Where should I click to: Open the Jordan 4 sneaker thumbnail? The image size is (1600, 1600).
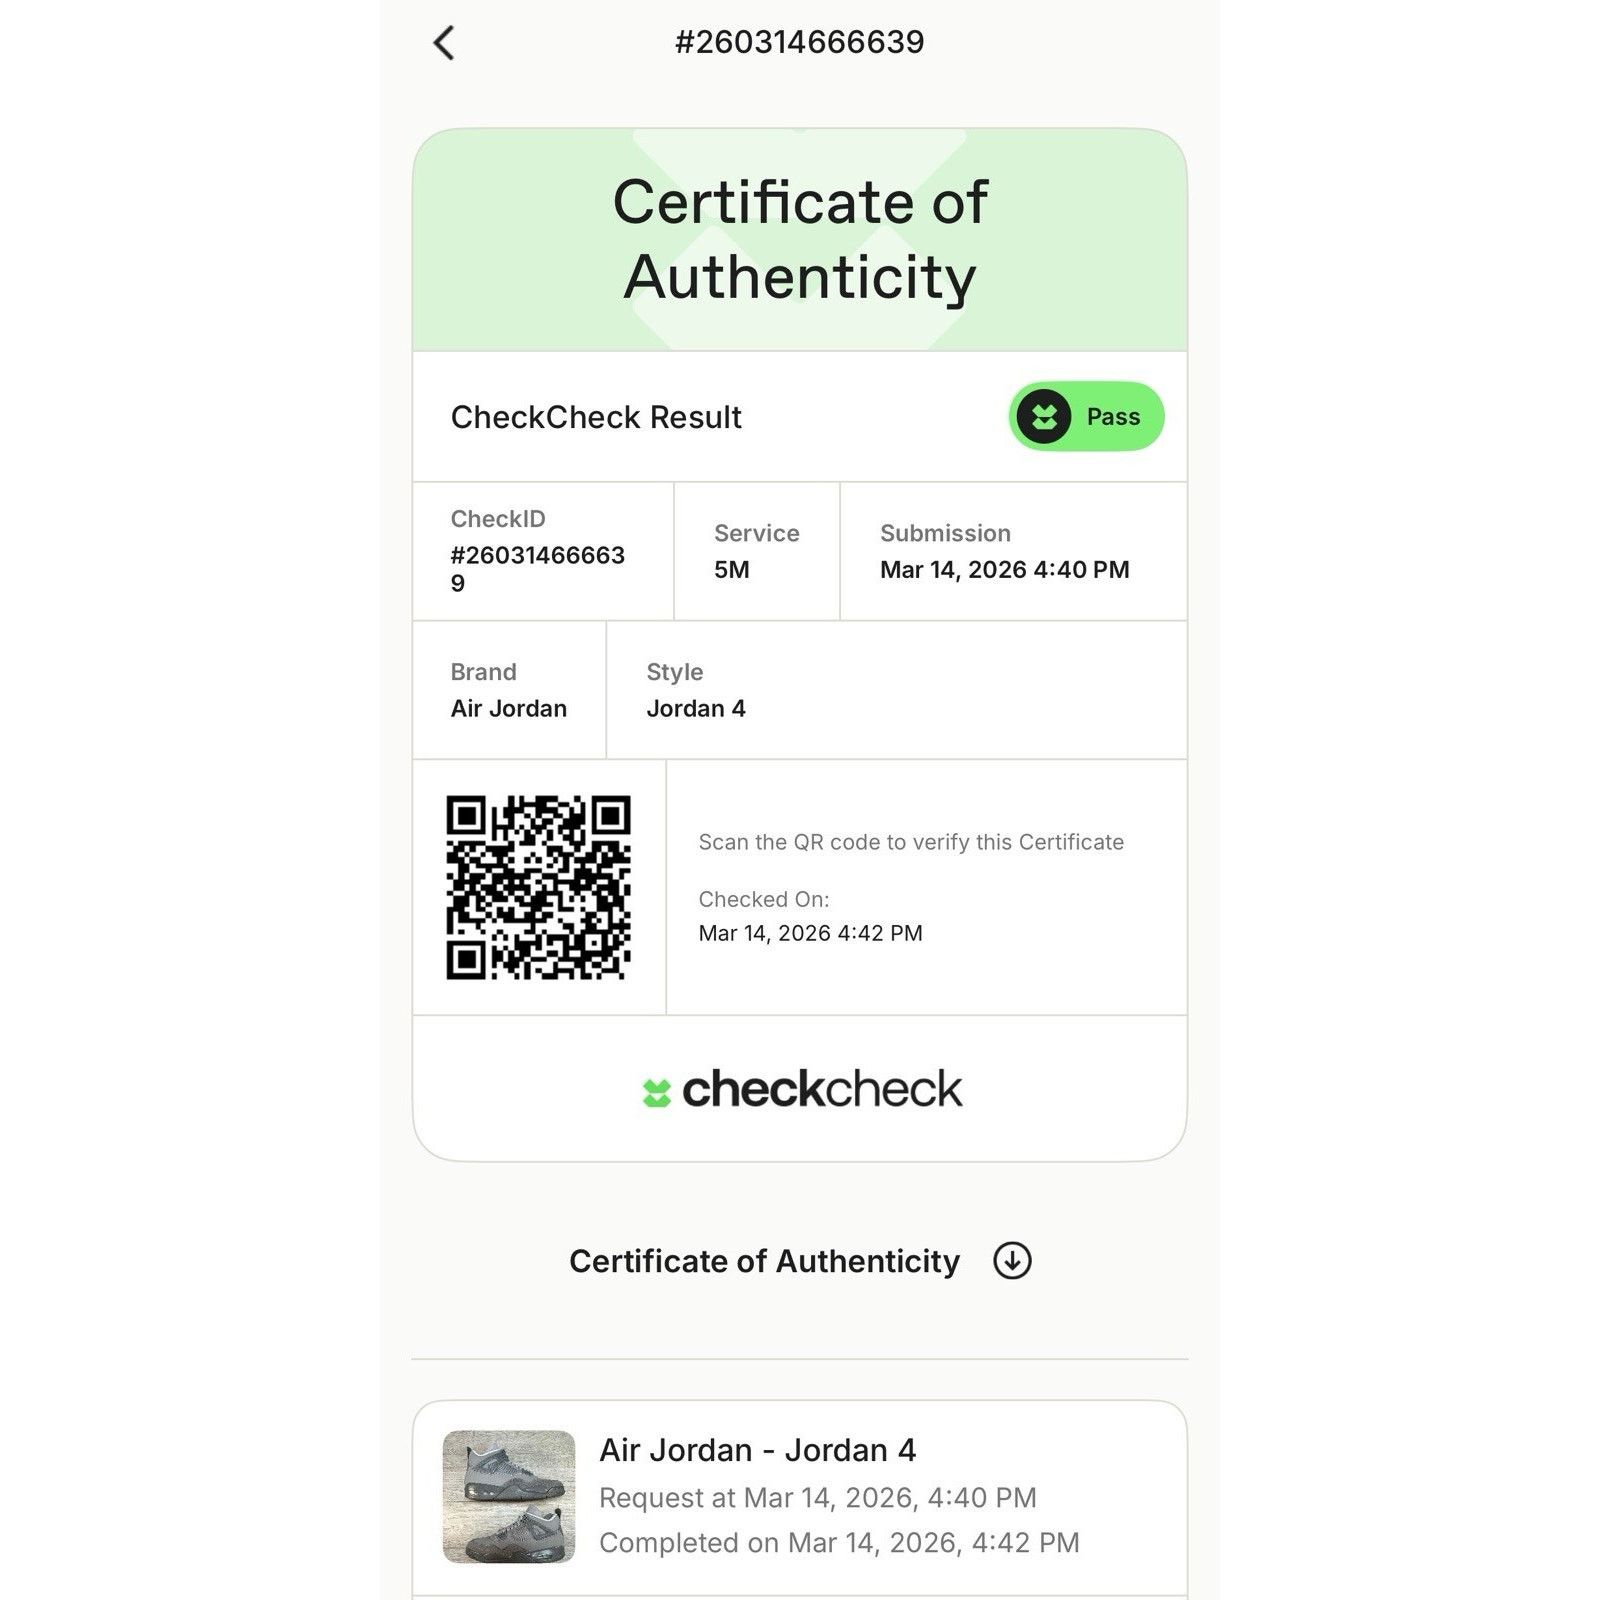509,1496
